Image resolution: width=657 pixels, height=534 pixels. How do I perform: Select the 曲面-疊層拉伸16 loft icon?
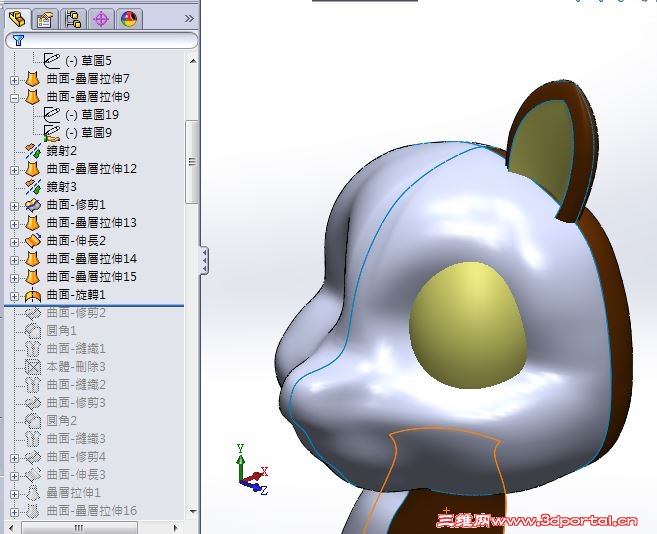point(32,511)
